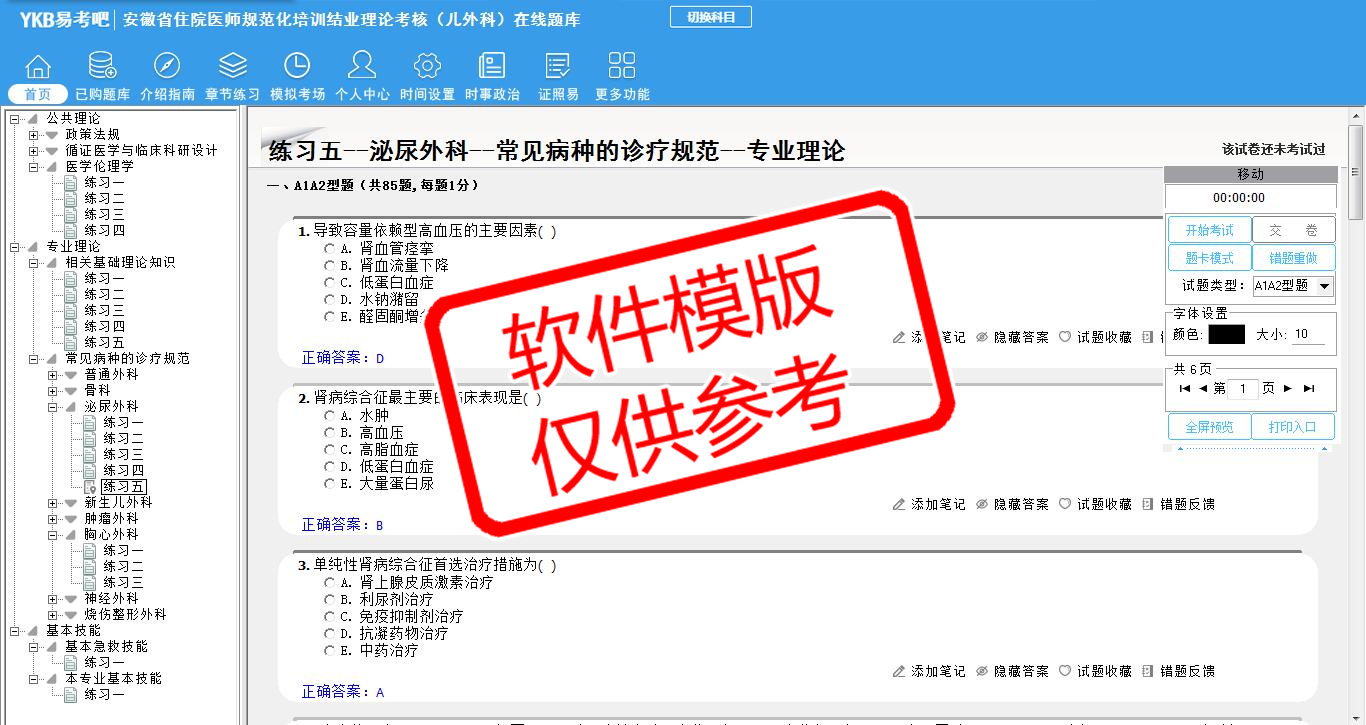Open the 时事政治 newspaper icon

(492, 67)
